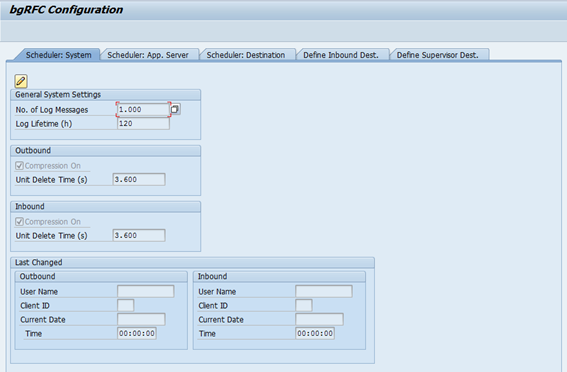This screenshot has height=372, width=567.
Task: Select Define Supervisor Dest. tab
Action: point(437,55)
